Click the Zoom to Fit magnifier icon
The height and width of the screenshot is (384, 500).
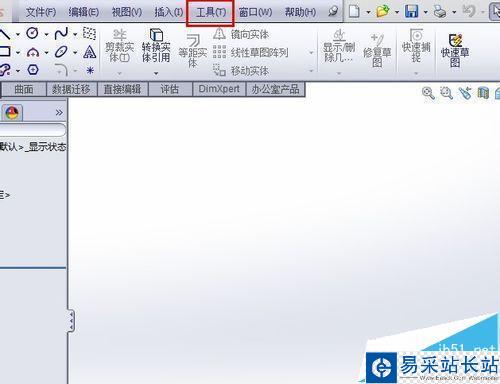(x=428, y=93)
